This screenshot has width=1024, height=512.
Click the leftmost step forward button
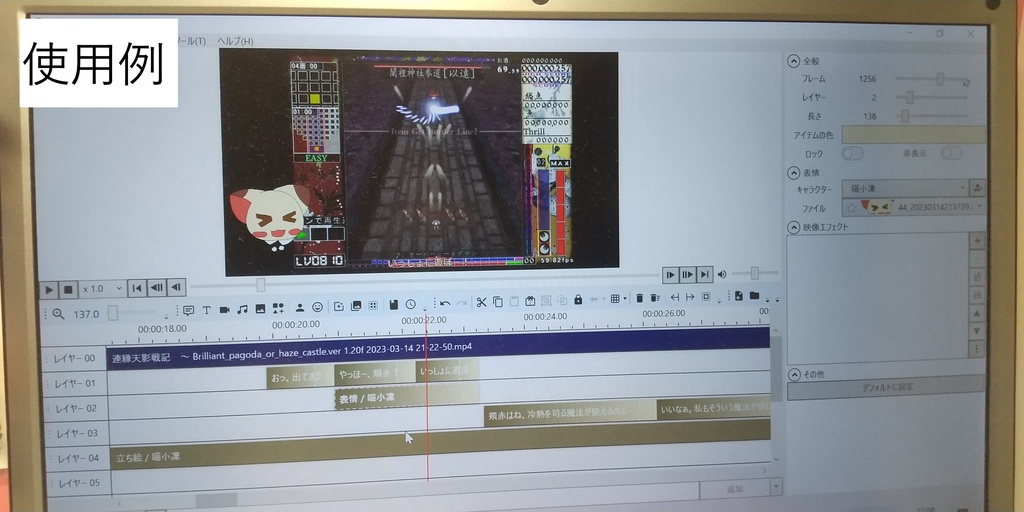point(670,275)
